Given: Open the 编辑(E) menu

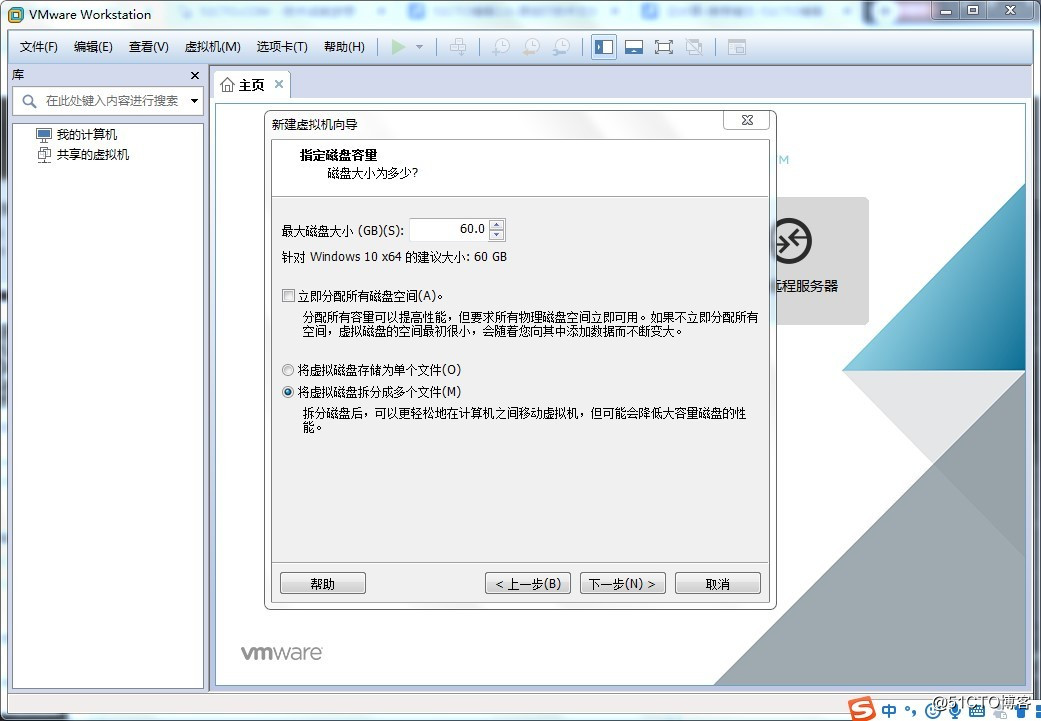Looking at the screenshot, I should pos(93,46).
